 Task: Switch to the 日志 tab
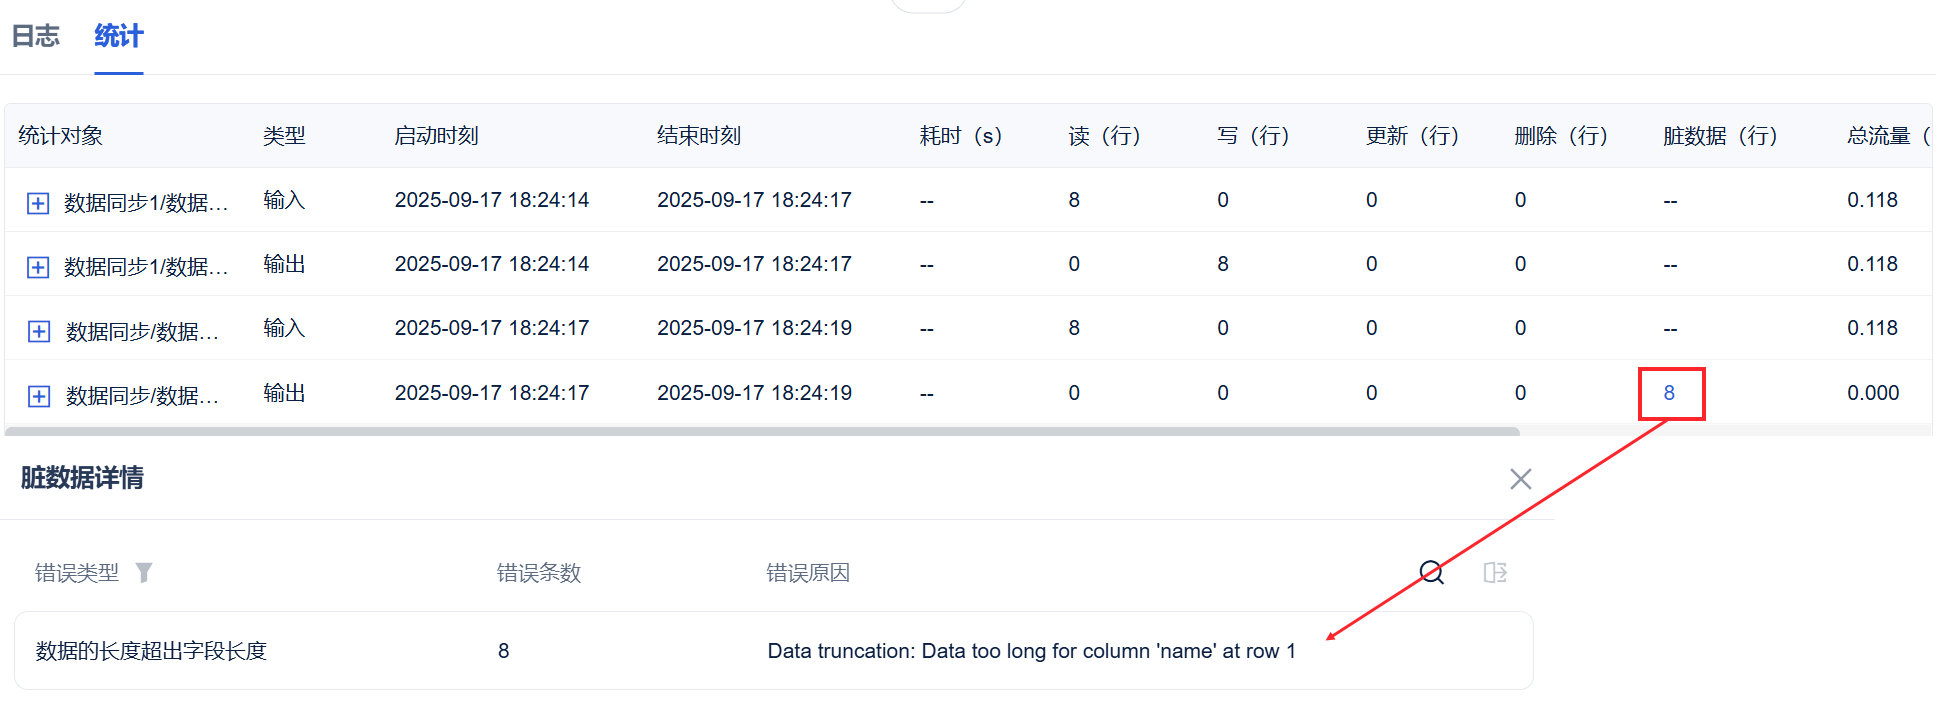pos(36,36)
